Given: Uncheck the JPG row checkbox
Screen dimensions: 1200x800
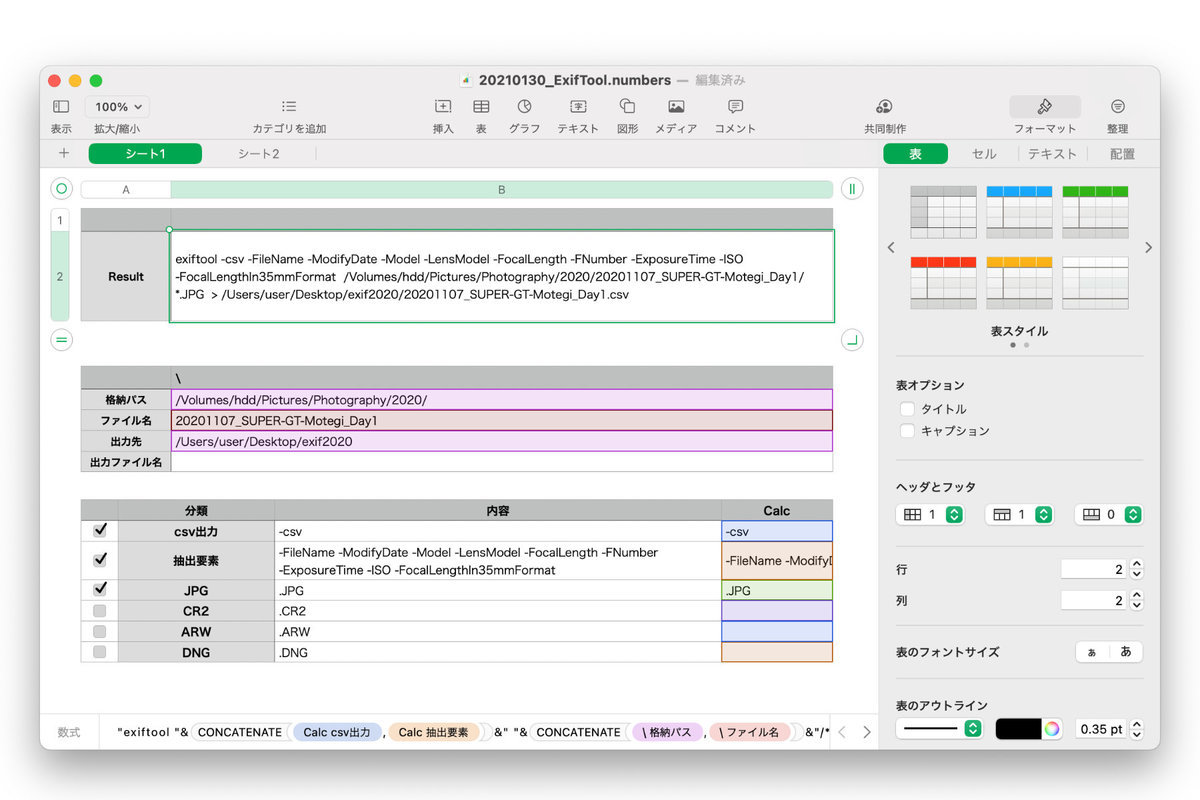Looking at the screenshot, I should 100,590.
